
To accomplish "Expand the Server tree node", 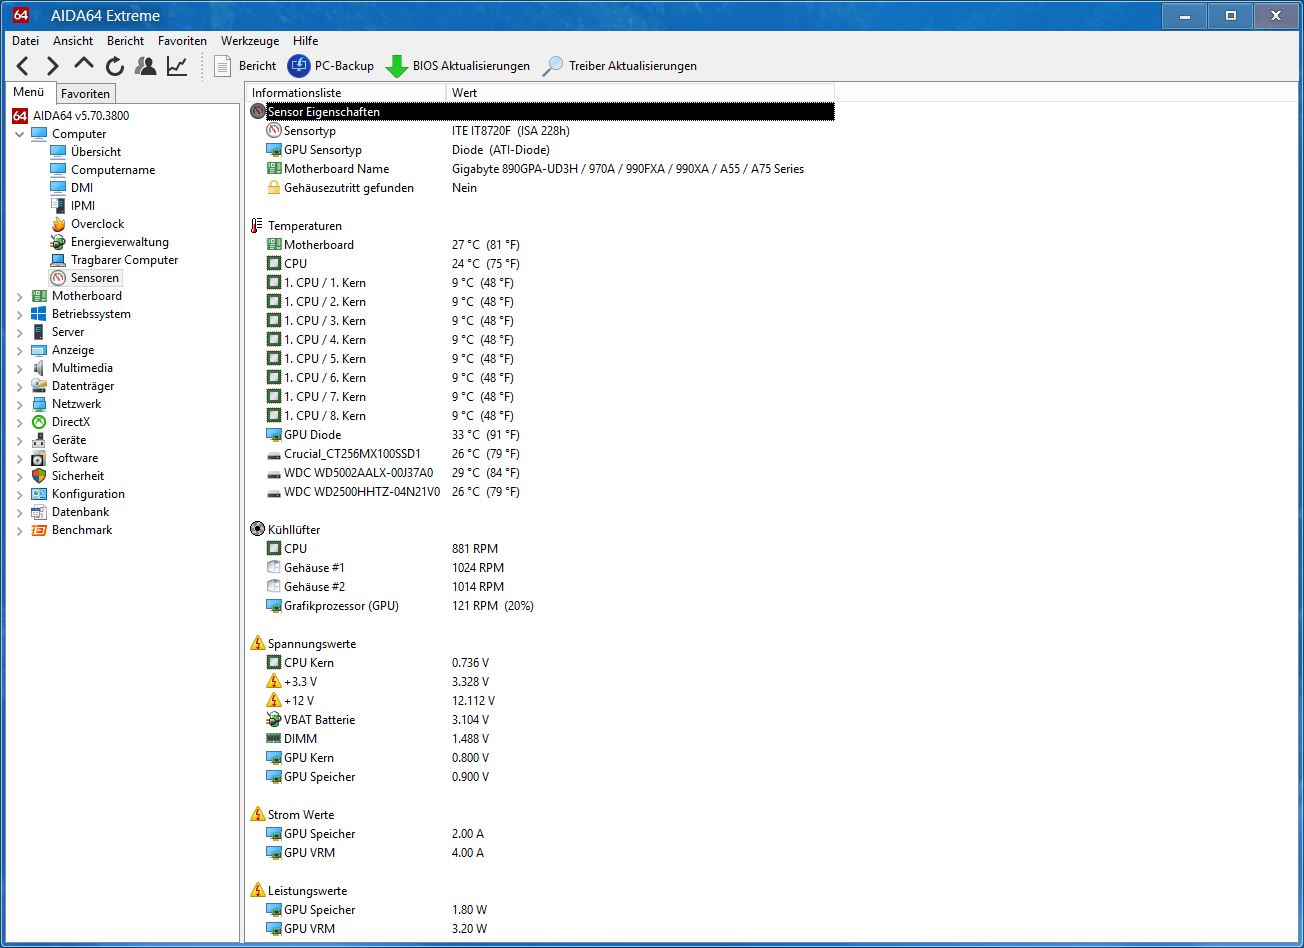I will tap(20, 332).
